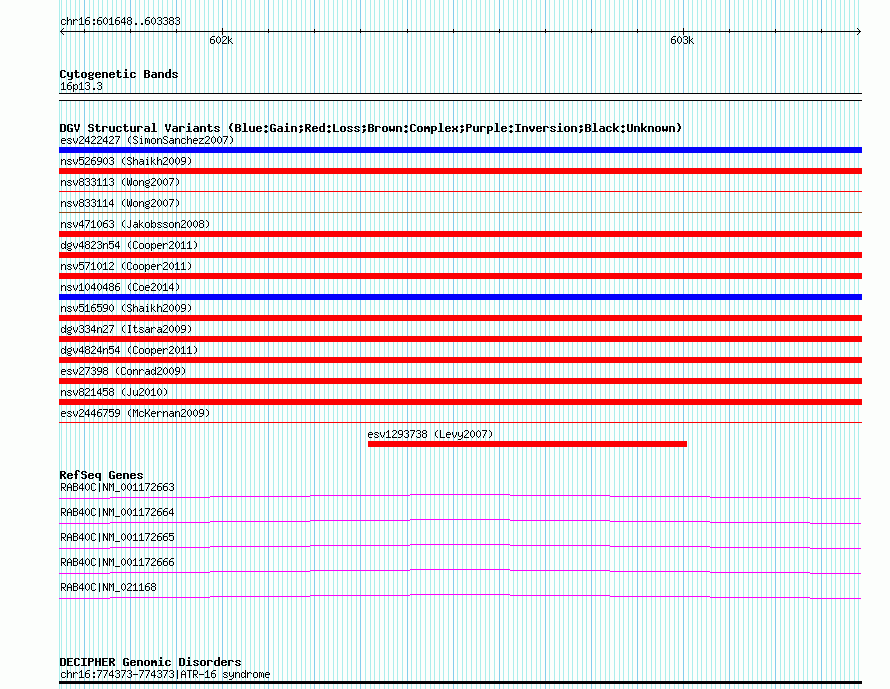Select the red nsv526903 loss bar
The height and width of the screenshot is (689, 890).
point(460,171)
